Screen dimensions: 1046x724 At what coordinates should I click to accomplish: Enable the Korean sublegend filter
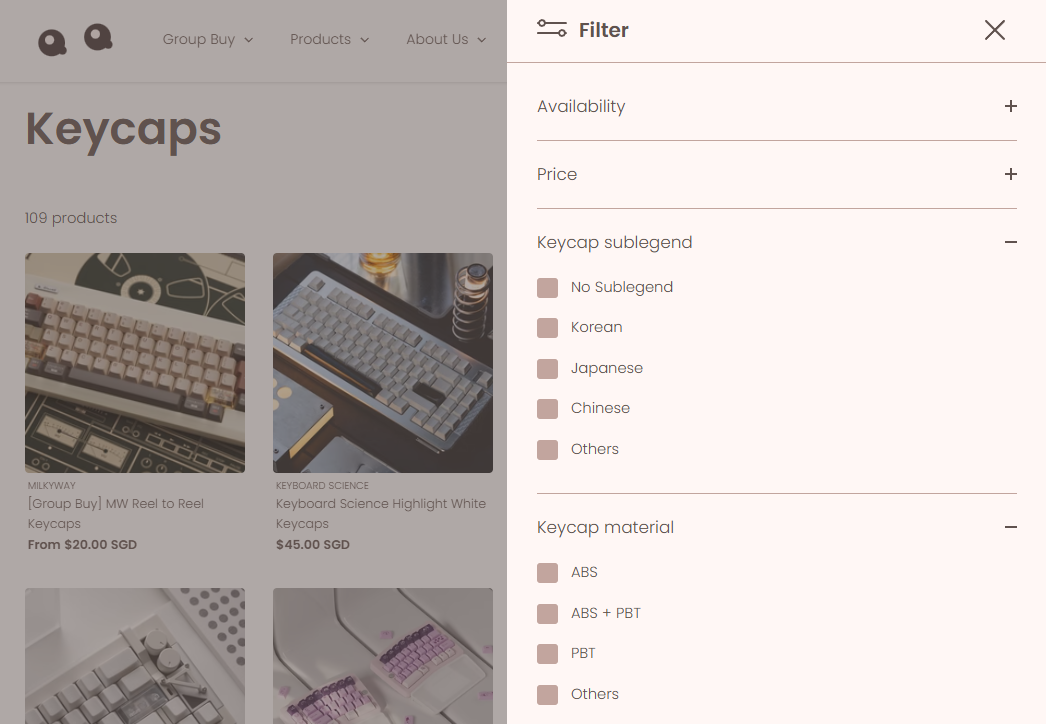click(547, 327)
